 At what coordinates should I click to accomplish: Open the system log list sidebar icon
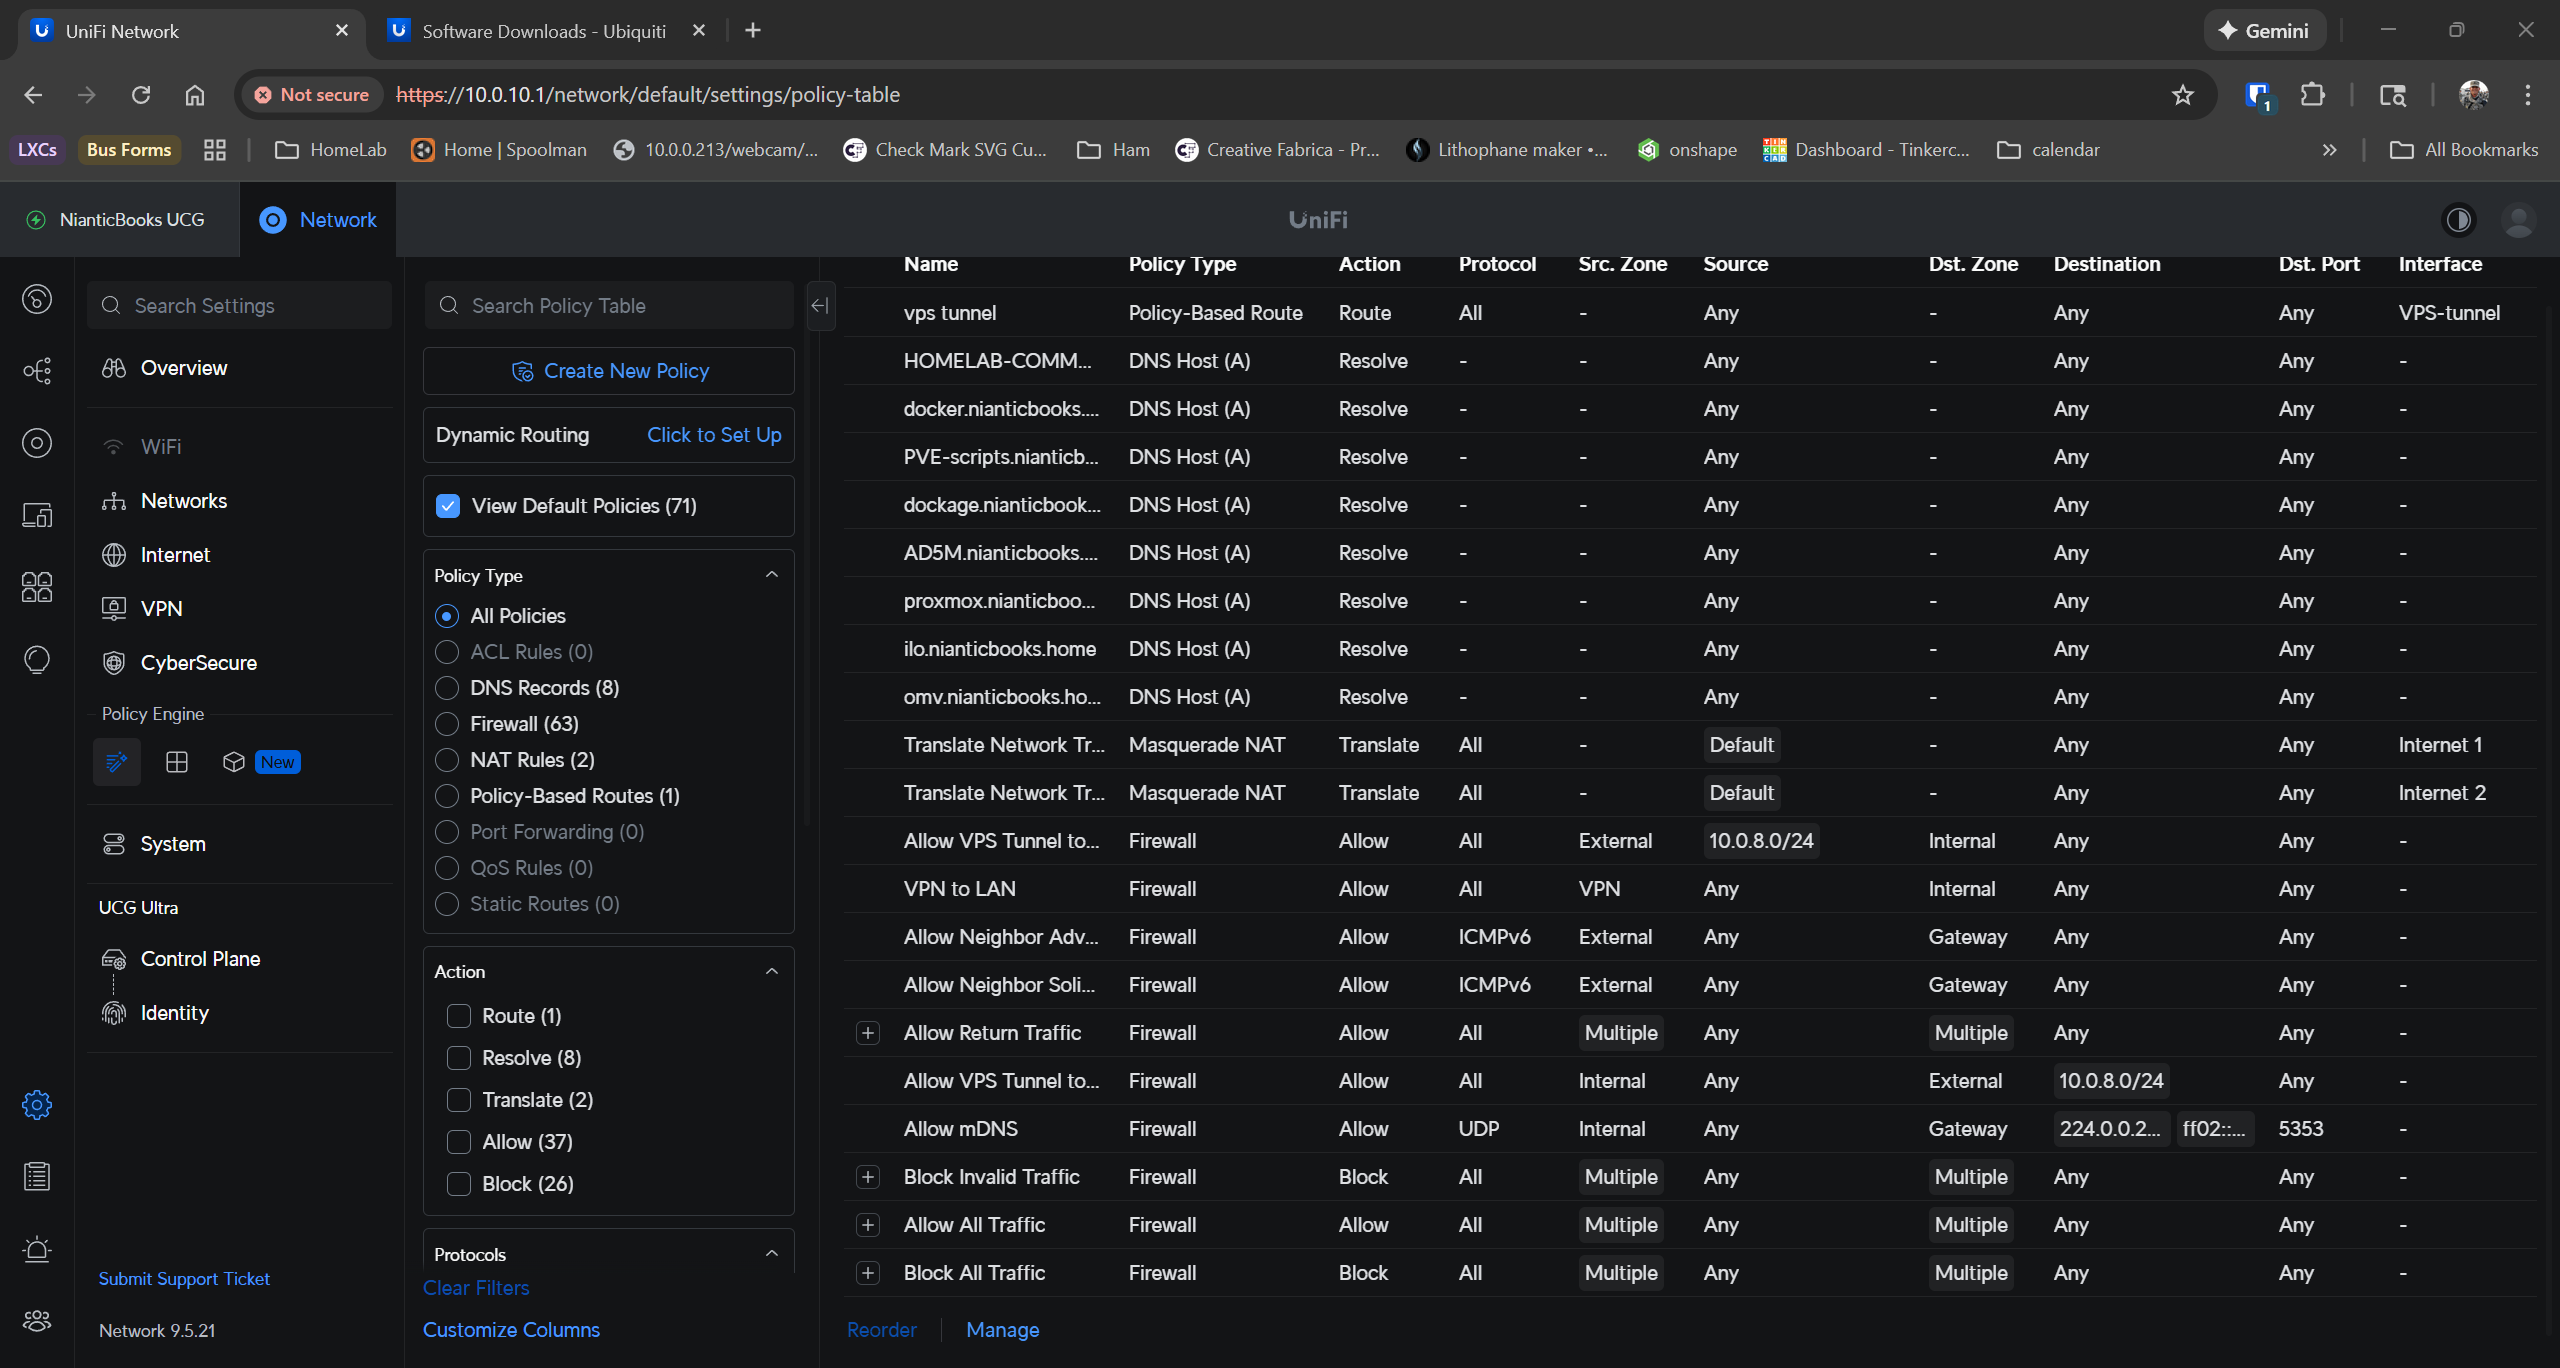click(37, 1177)
